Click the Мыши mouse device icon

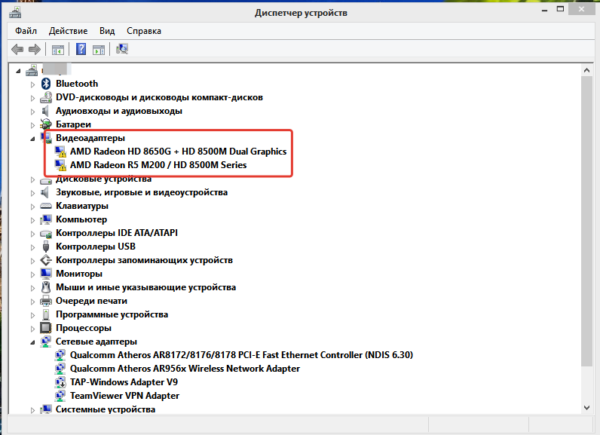click(x=46, y=287)
